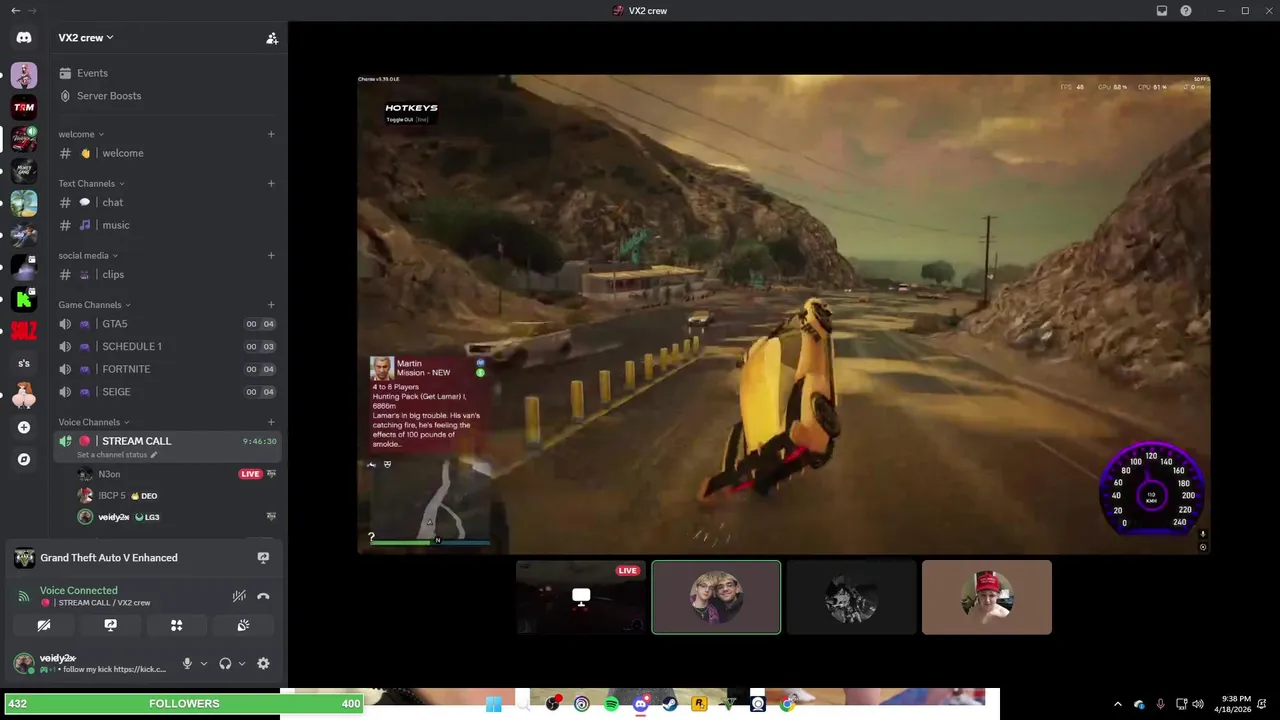
Task: Edit channel status pencil icon
Action: coord(154,455)
